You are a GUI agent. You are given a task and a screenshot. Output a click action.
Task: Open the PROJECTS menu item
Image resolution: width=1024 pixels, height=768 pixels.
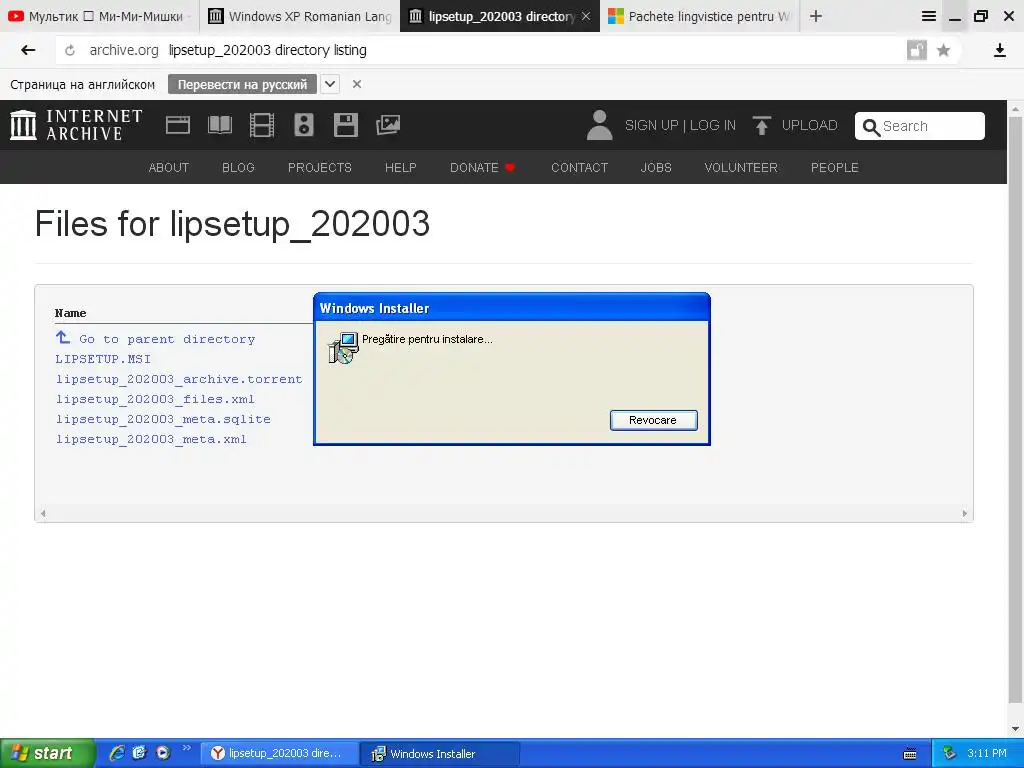[x=319, y=168]
